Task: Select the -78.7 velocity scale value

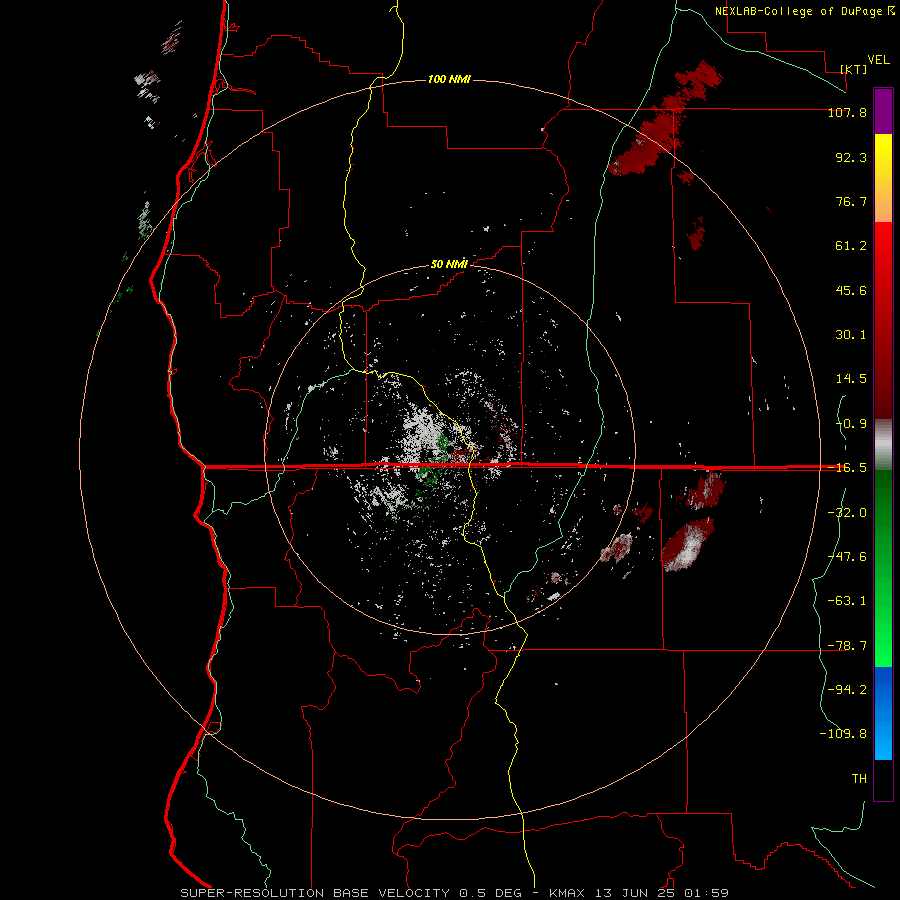Action: click(847, 646)
